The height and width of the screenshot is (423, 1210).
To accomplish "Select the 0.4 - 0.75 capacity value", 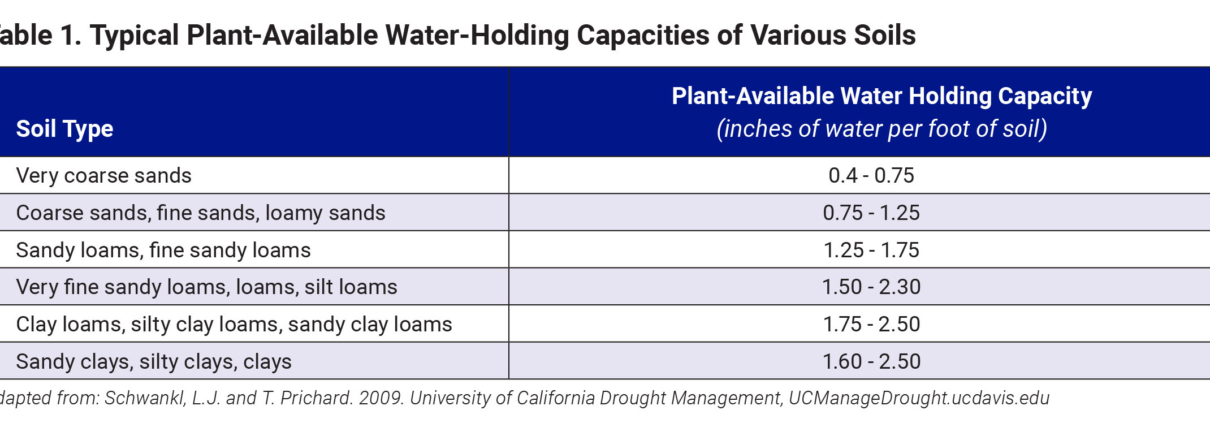I will 872,175.
